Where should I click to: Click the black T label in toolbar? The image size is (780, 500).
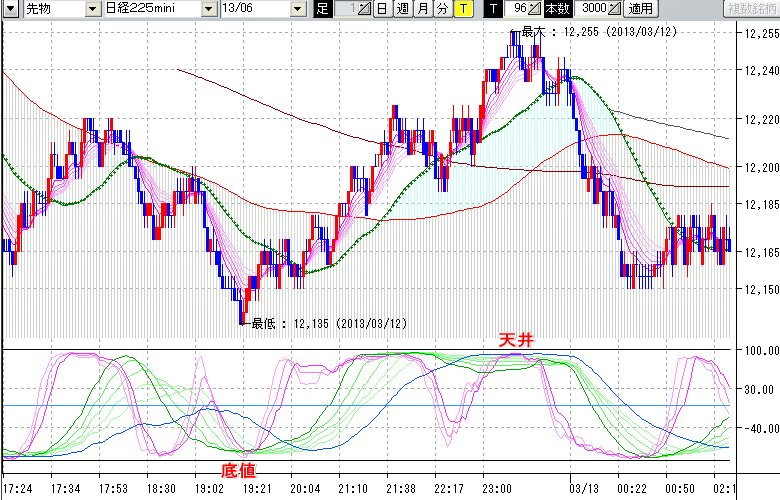tap(492, 9)
